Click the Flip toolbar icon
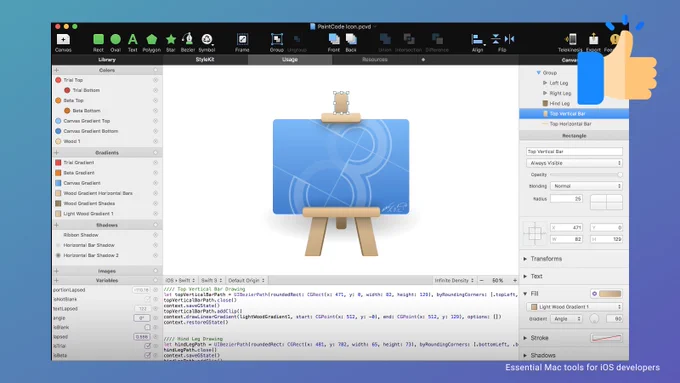680x383 pixels. (502, 43)
